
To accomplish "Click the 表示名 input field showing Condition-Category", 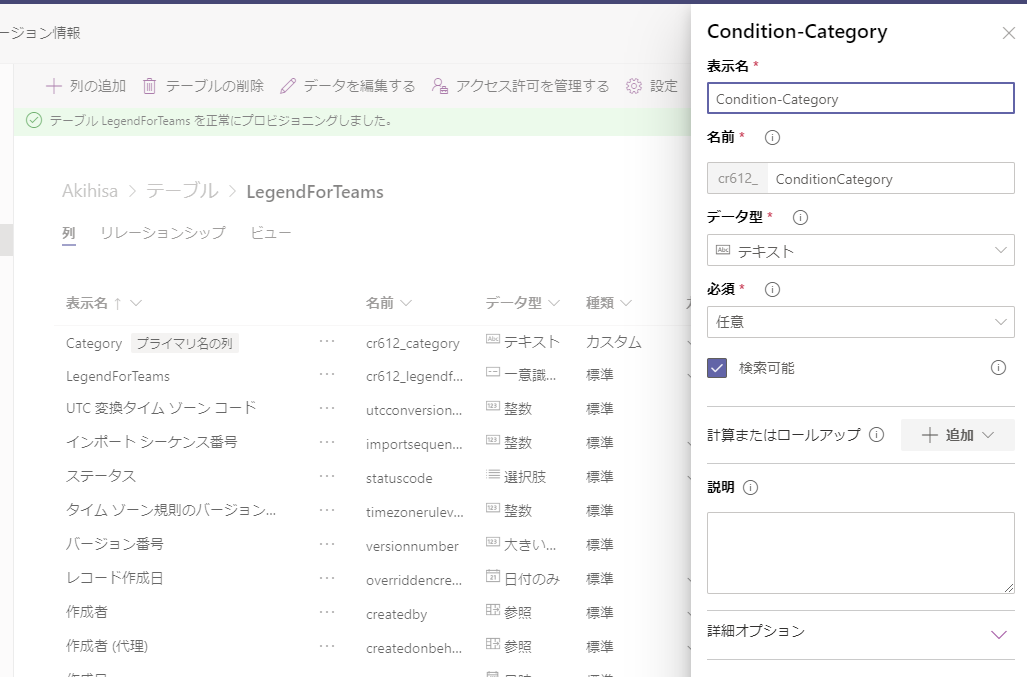I will (860, 98).
